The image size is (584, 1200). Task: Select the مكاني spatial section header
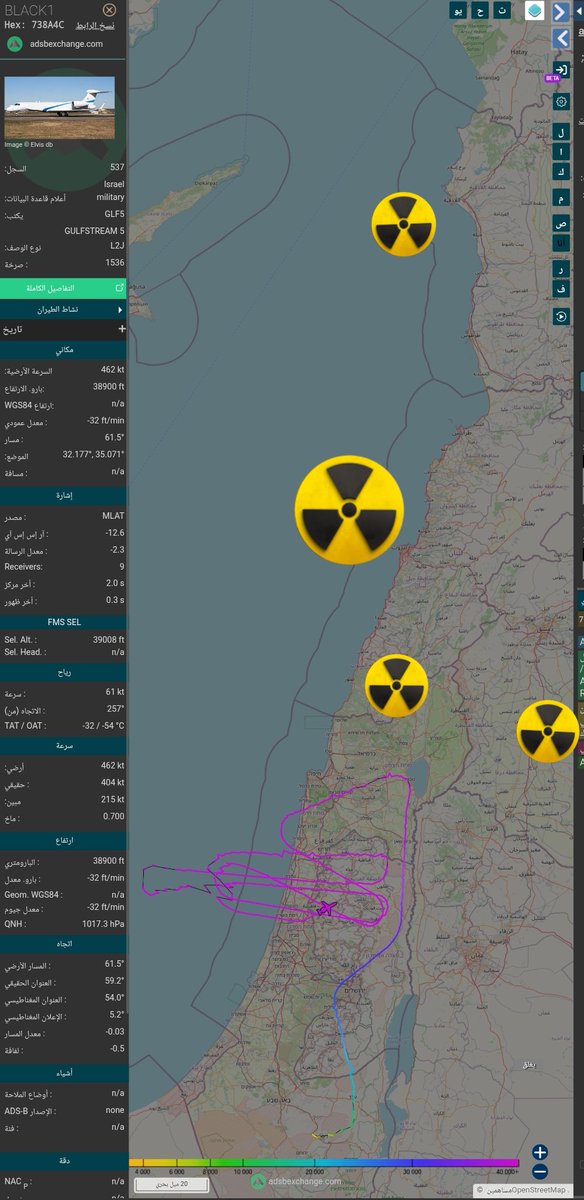point(63,350)
